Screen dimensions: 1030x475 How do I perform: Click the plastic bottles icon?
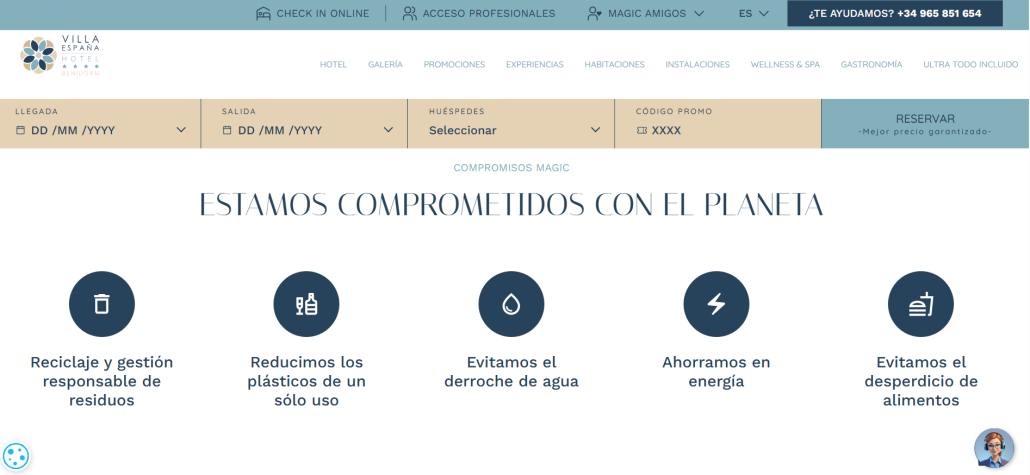pyautogui.click(x=306, y=304)
